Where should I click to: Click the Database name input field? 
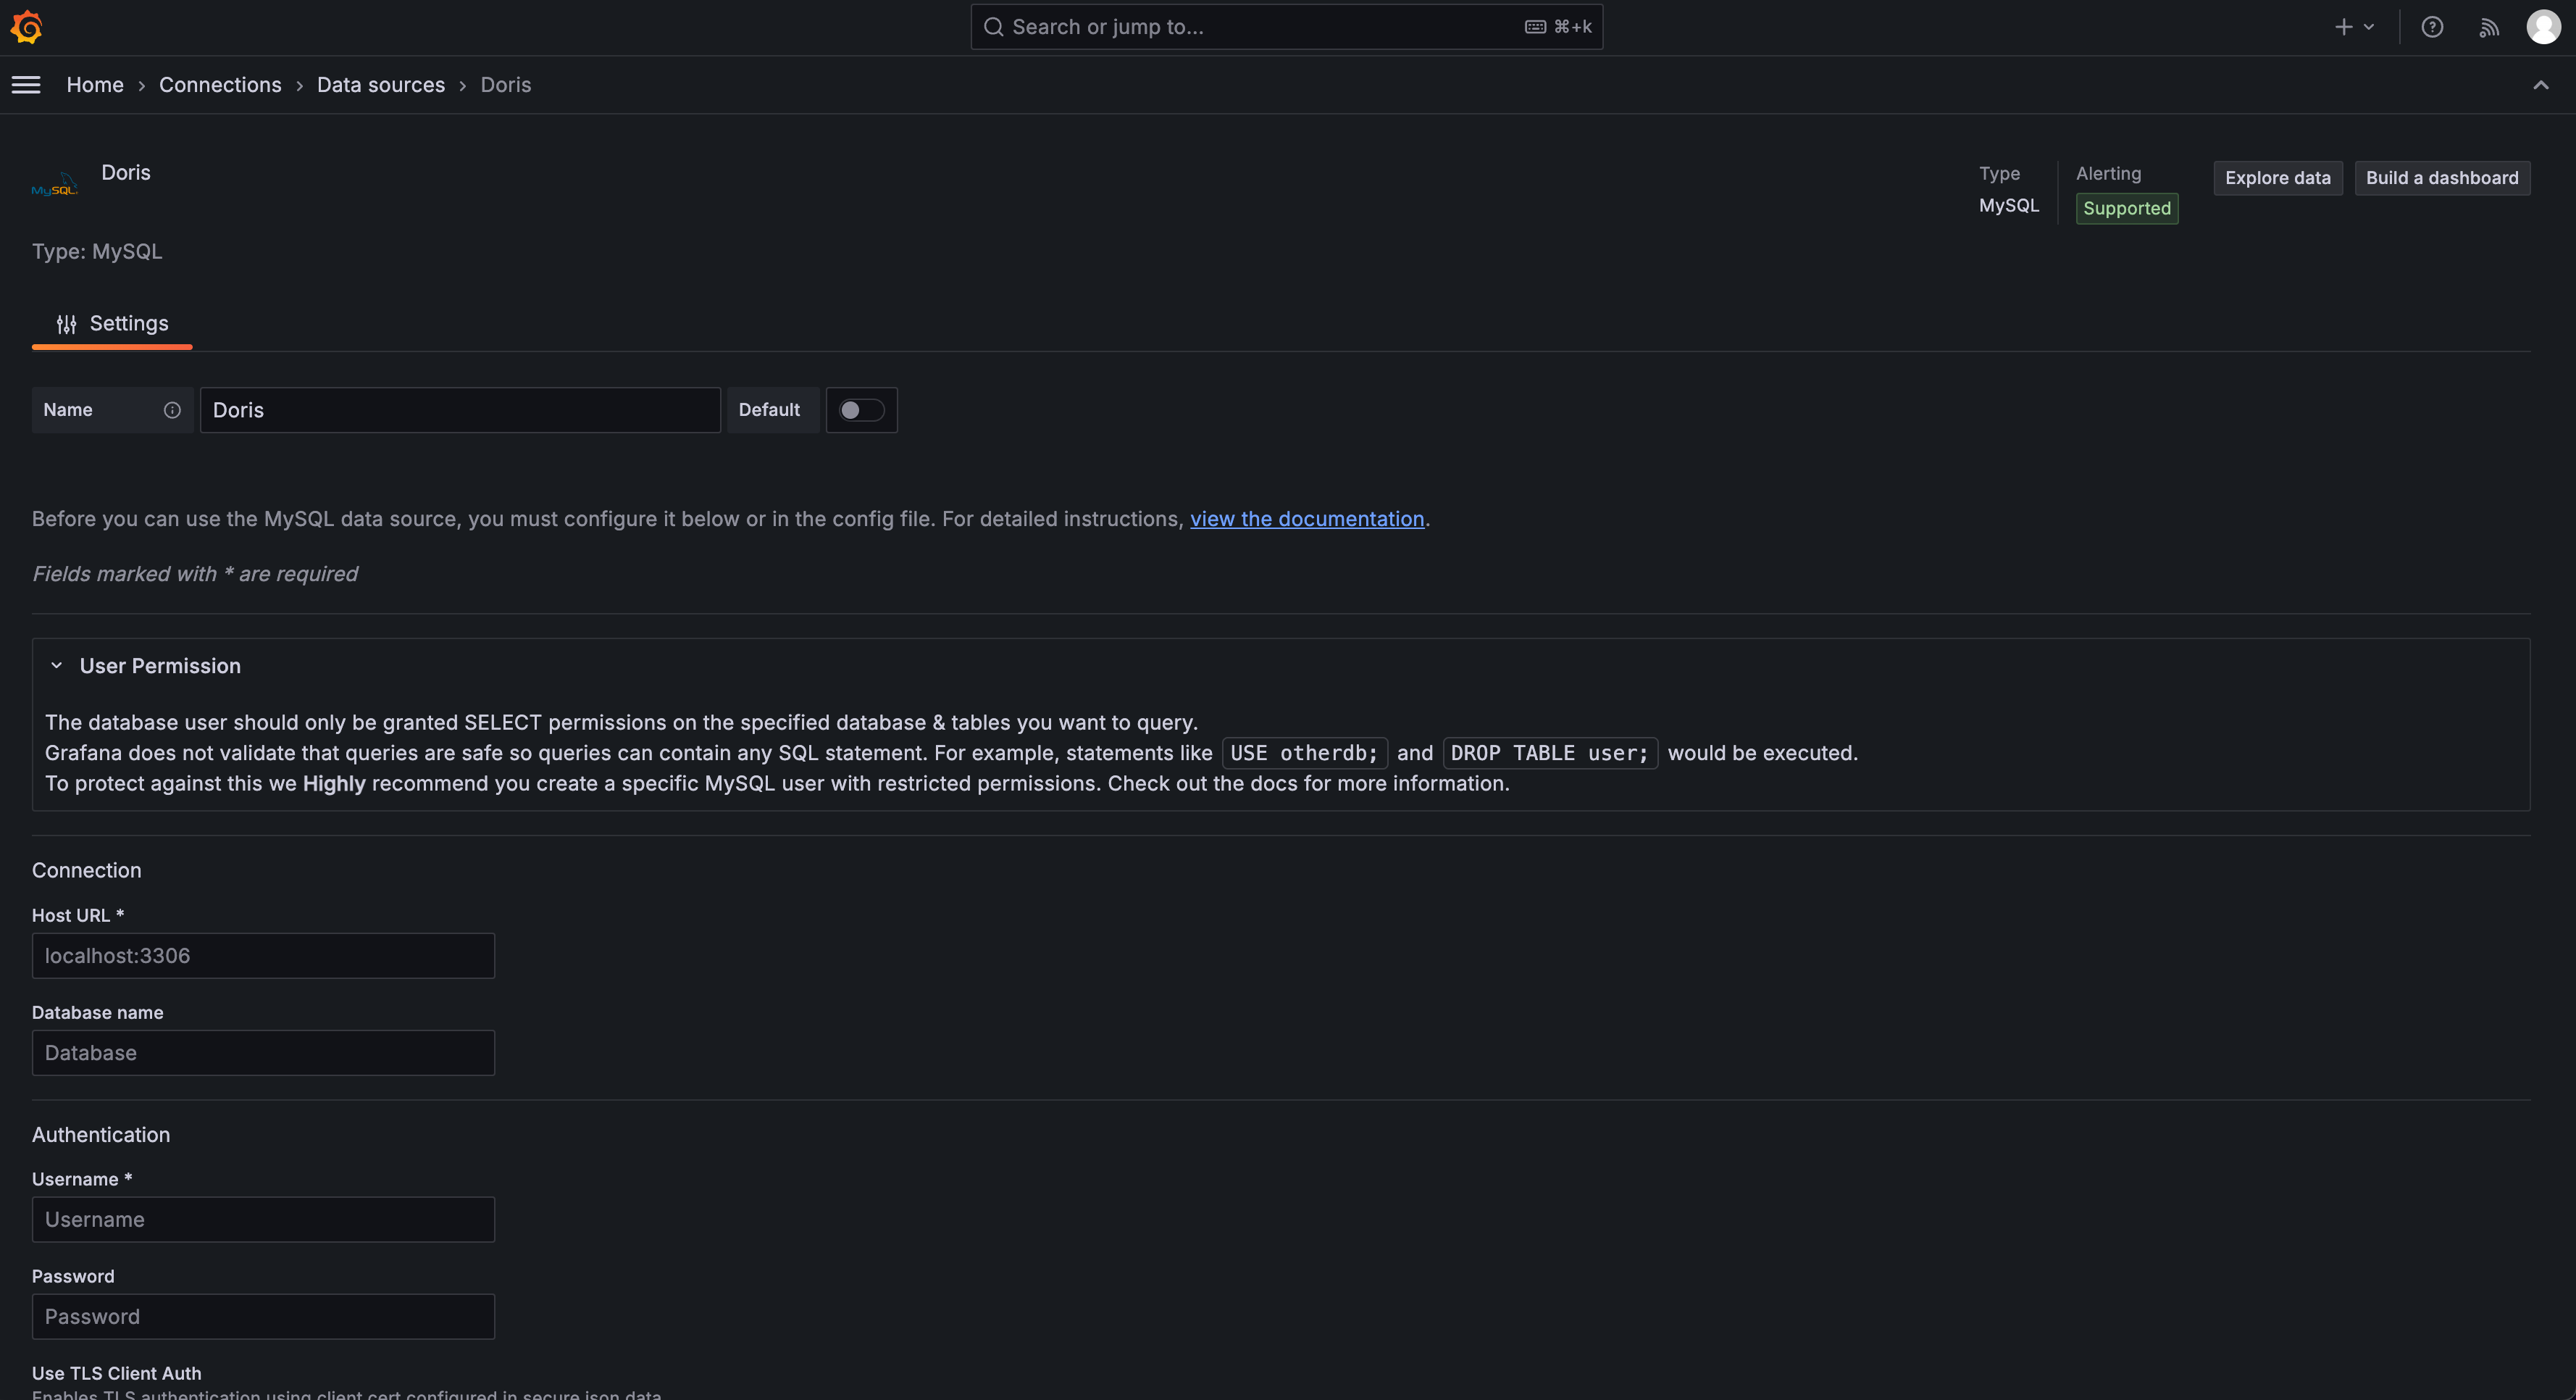tap(263, 1053)
